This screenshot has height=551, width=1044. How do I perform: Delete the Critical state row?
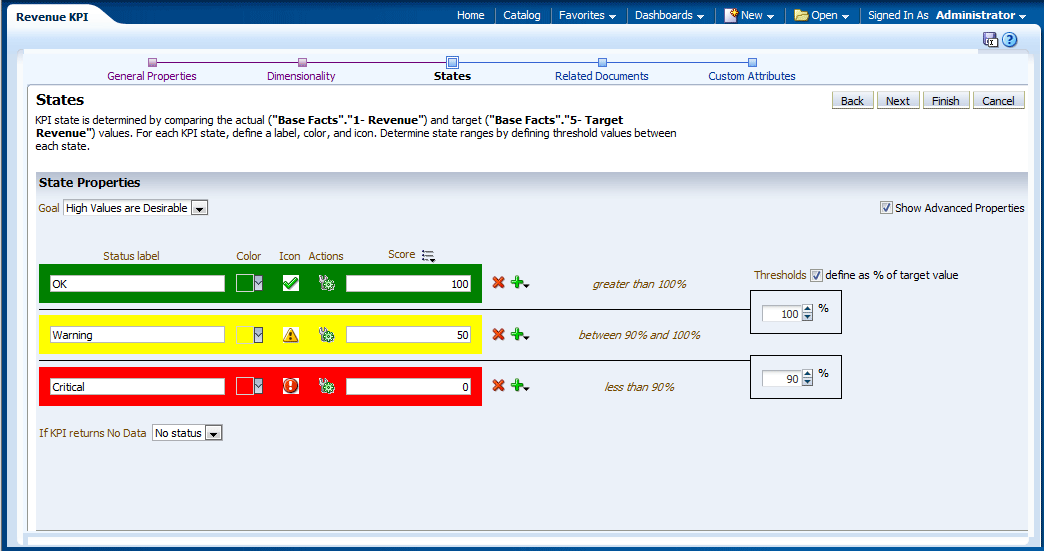(x=498, y=386)
